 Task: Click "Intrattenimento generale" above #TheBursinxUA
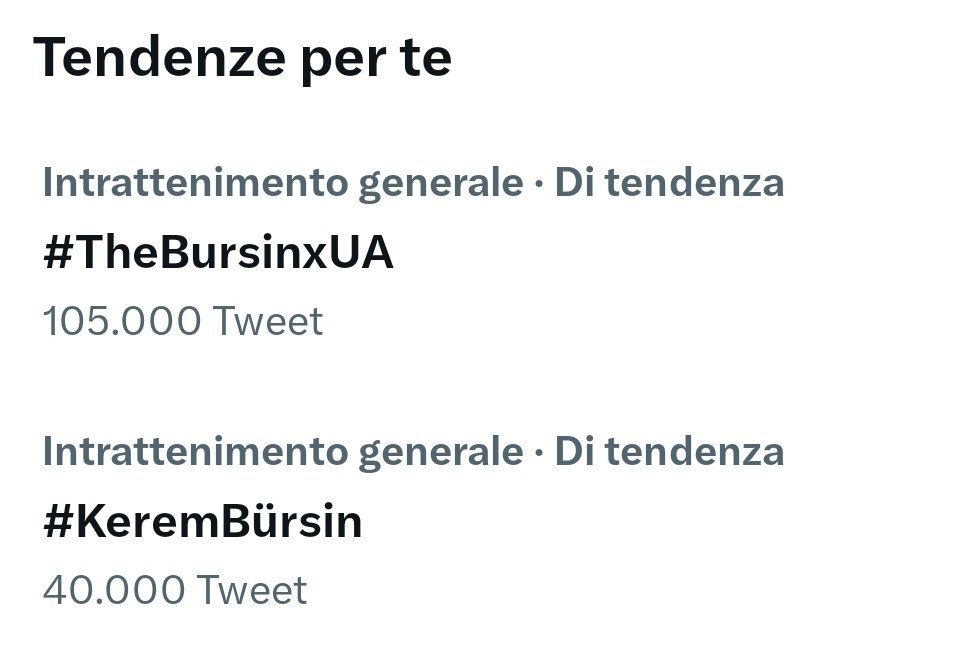coord(283,183)
